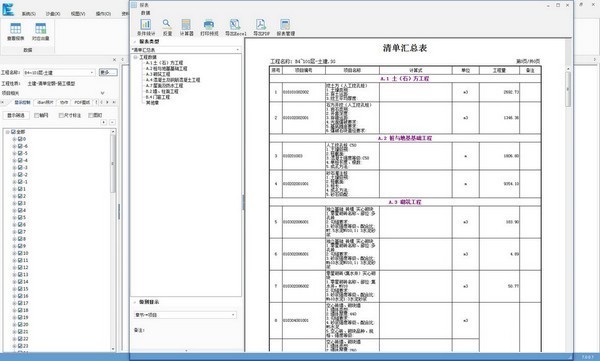600x361 pixels.
Task: Switch to the PDF图纸 tab
Action: pos(82,103)
